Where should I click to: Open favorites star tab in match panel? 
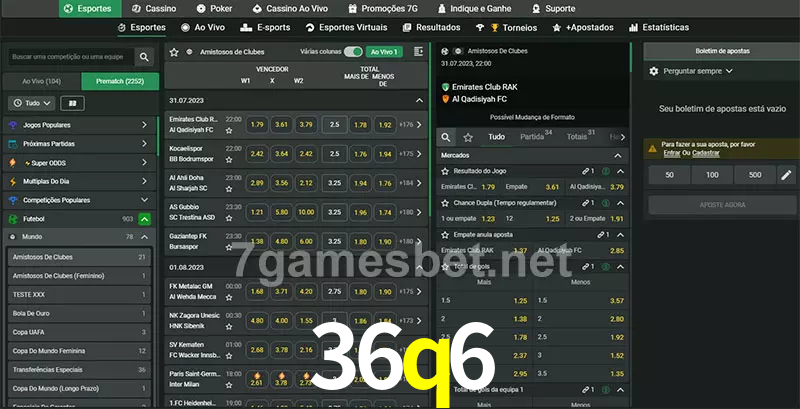click(x=468, y=137)
